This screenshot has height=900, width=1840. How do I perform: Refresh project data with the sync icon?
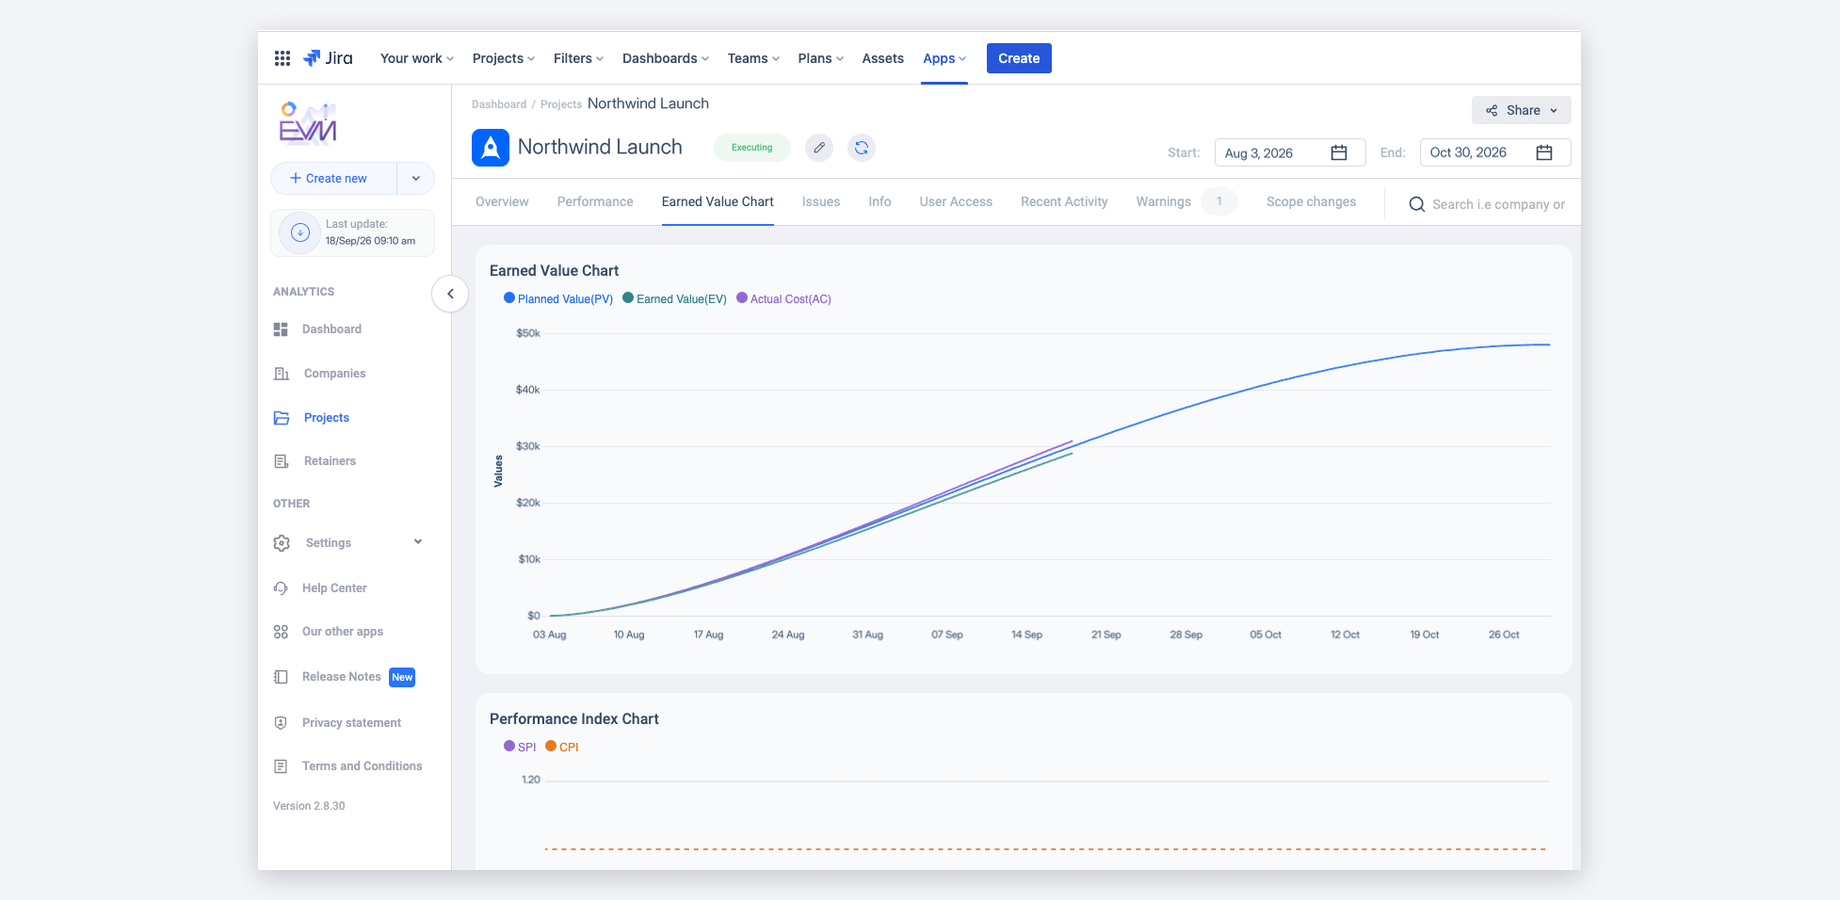pos(861,148)
